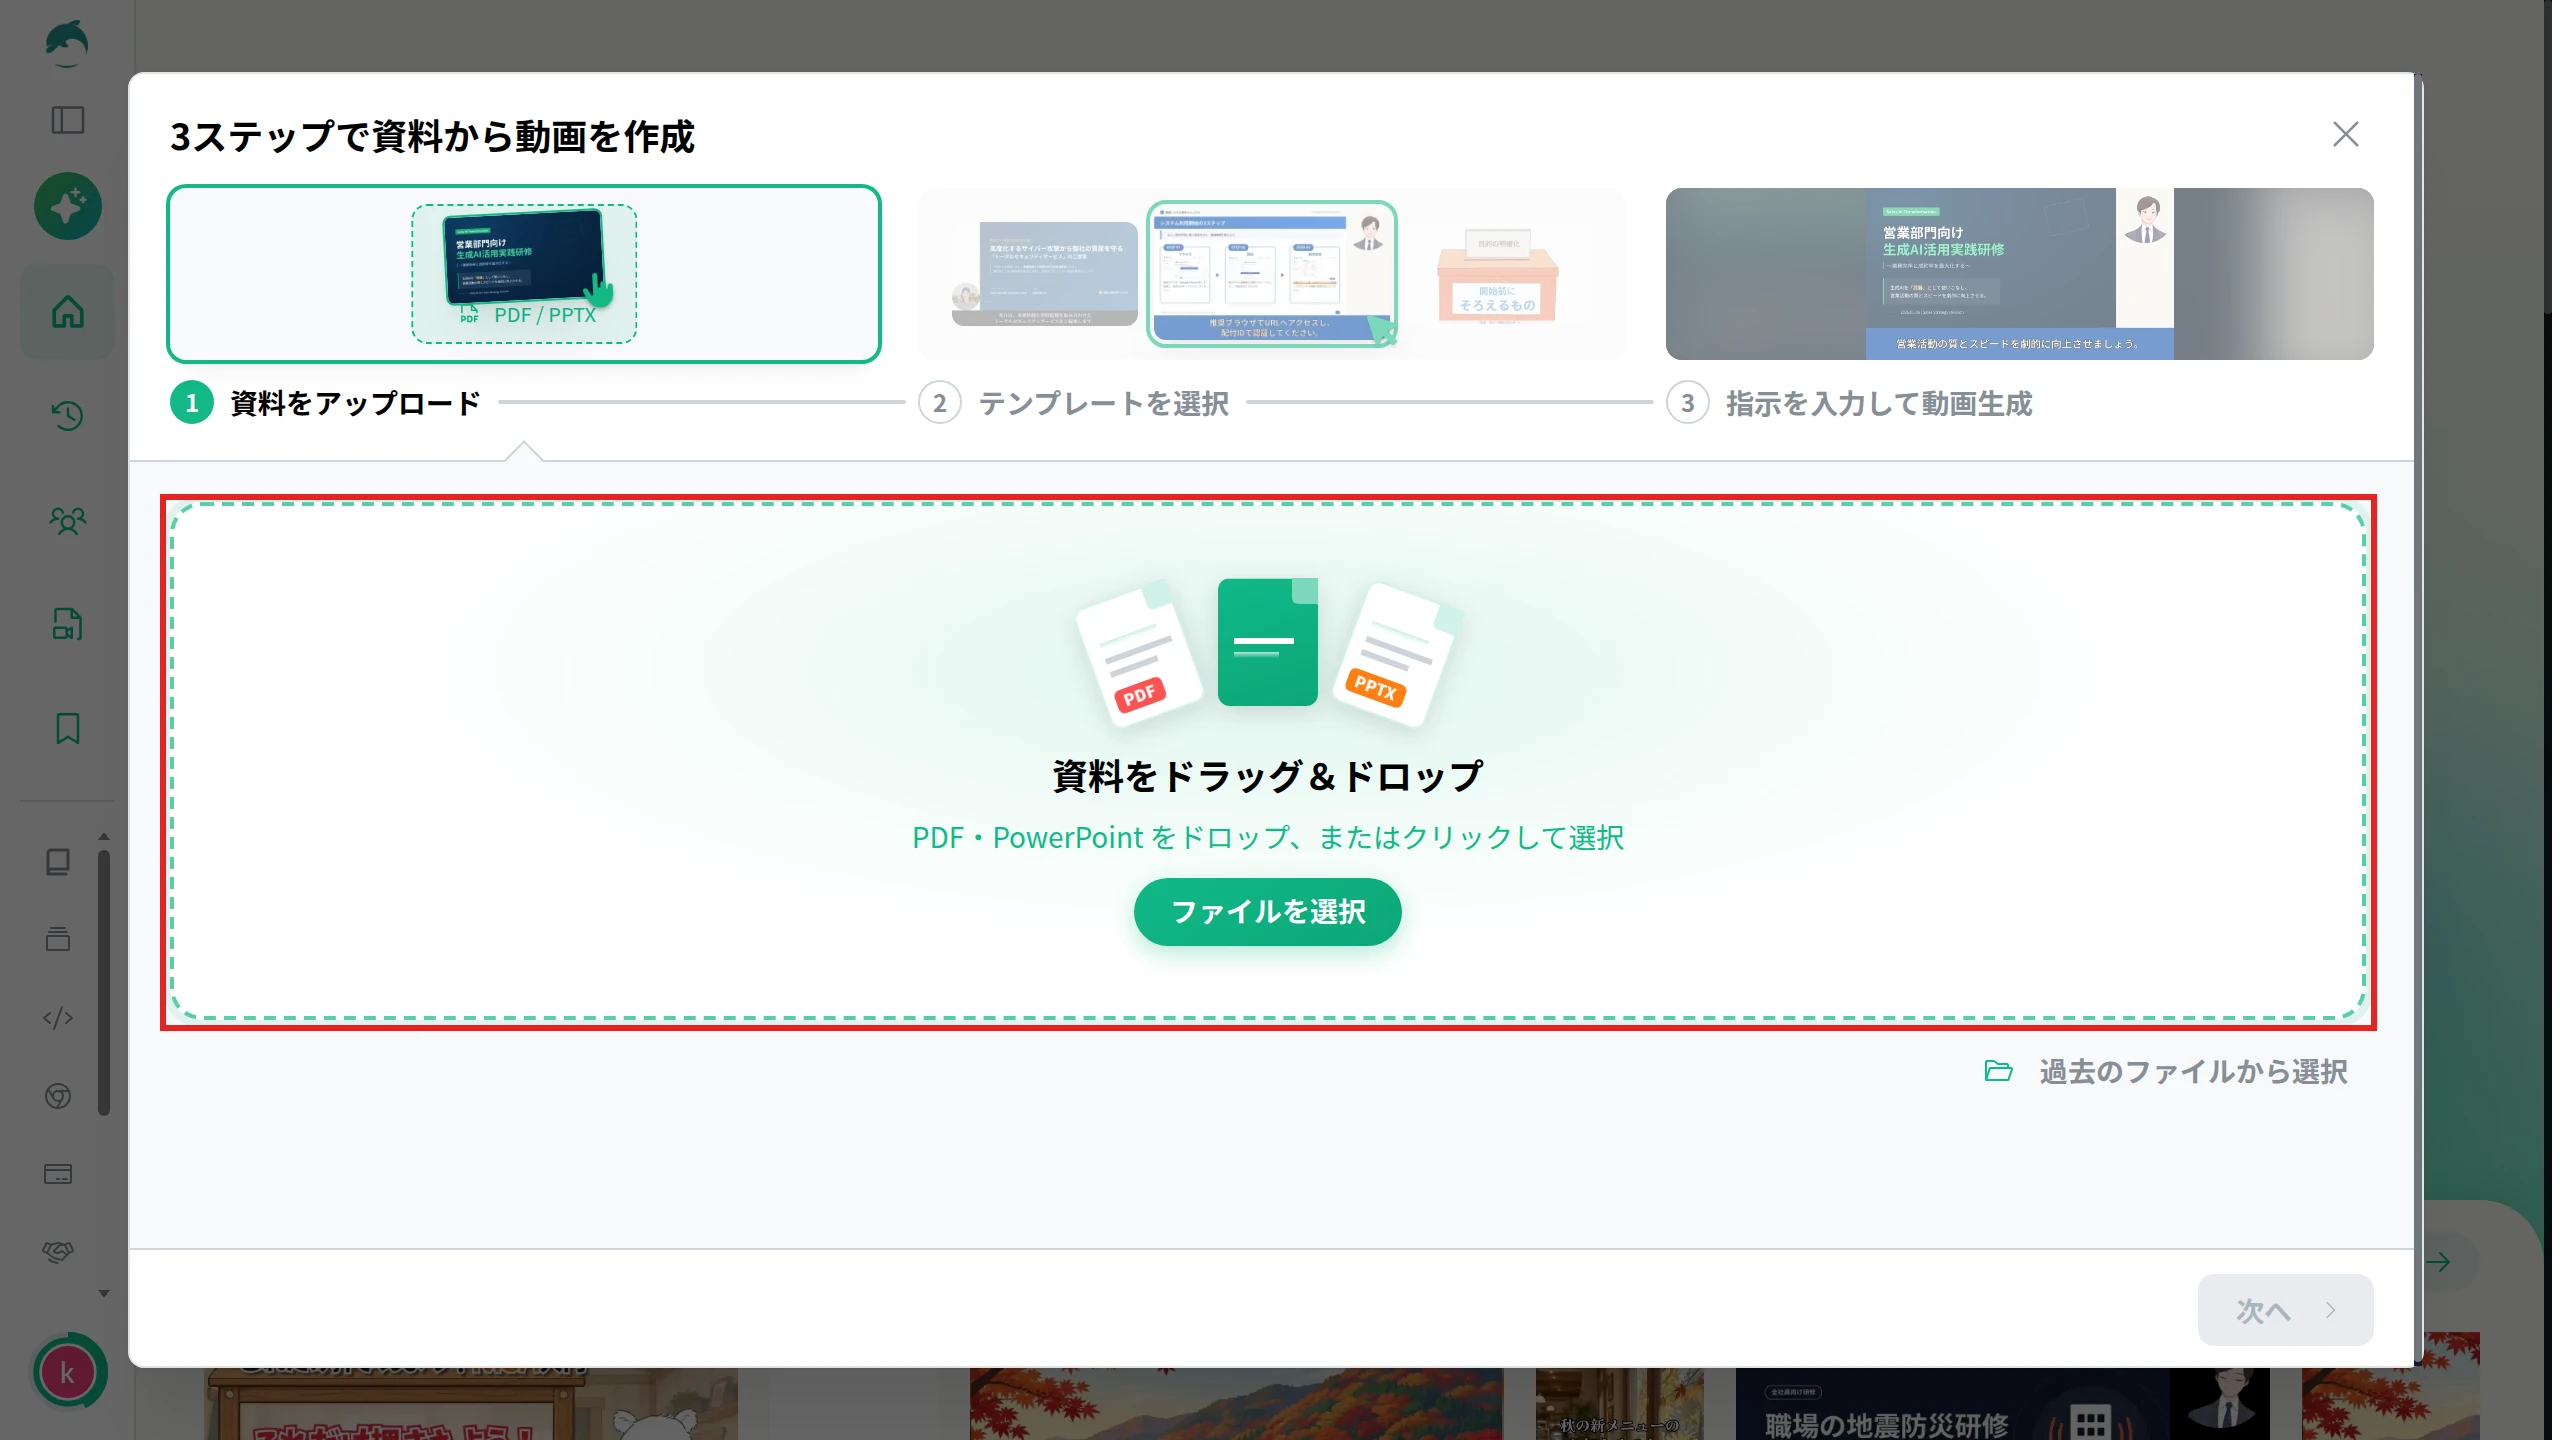Click the PPTX file illustration icon

point(1396,654)
